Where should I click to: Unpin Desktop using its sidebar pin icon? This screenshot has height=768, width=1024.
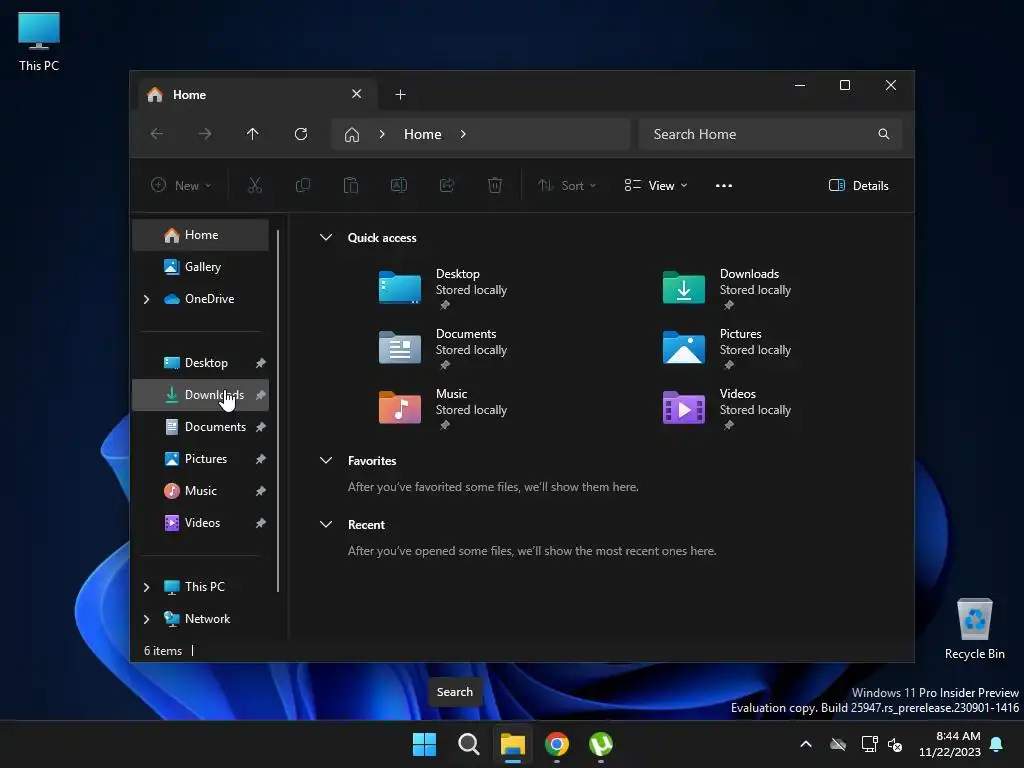pyautogui.click(x=260, y=363)
